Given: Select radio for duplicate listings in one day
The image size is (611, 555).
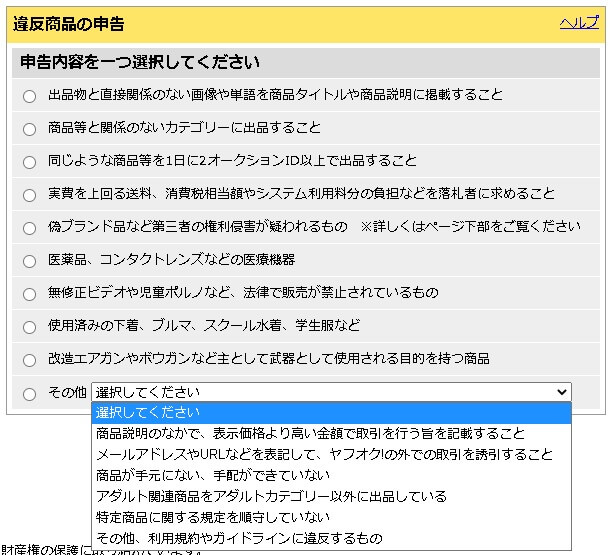Looking at the screenshot, I should click(x=29, y=162).
